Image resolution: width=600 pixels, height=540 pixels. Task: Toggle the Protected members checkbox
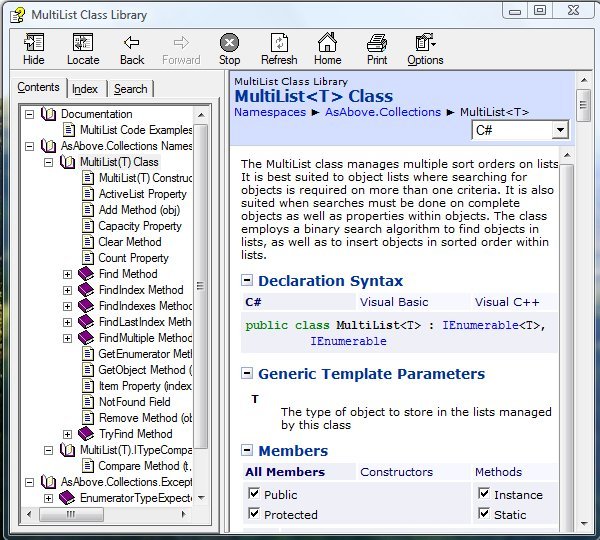pos(254,513)
